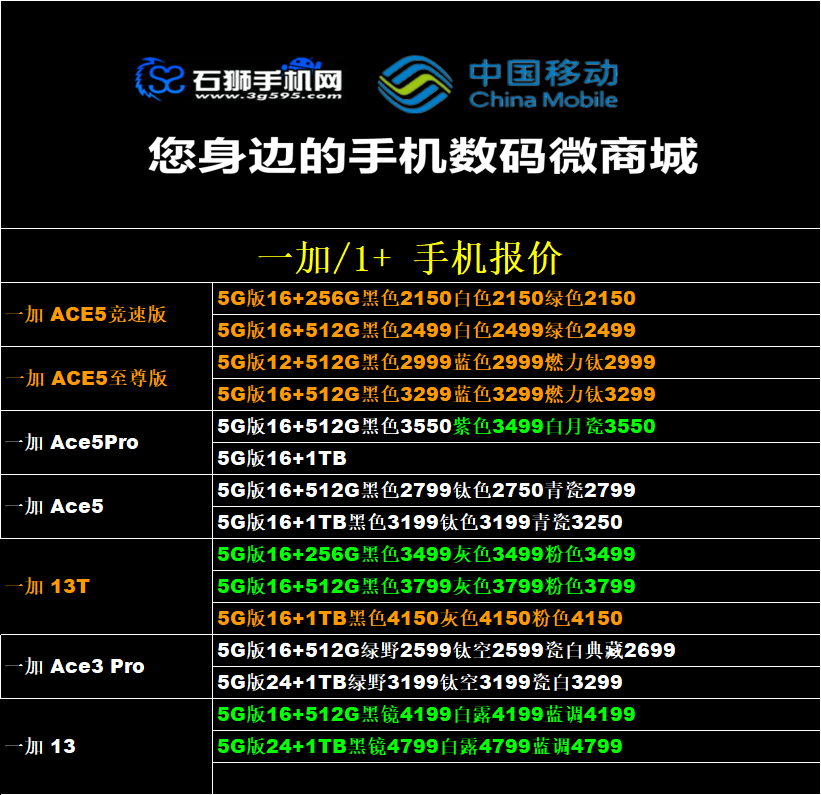Click the 石狮手机网 www.3g595.com text
The image size is (821, 795).
[268, 83]
